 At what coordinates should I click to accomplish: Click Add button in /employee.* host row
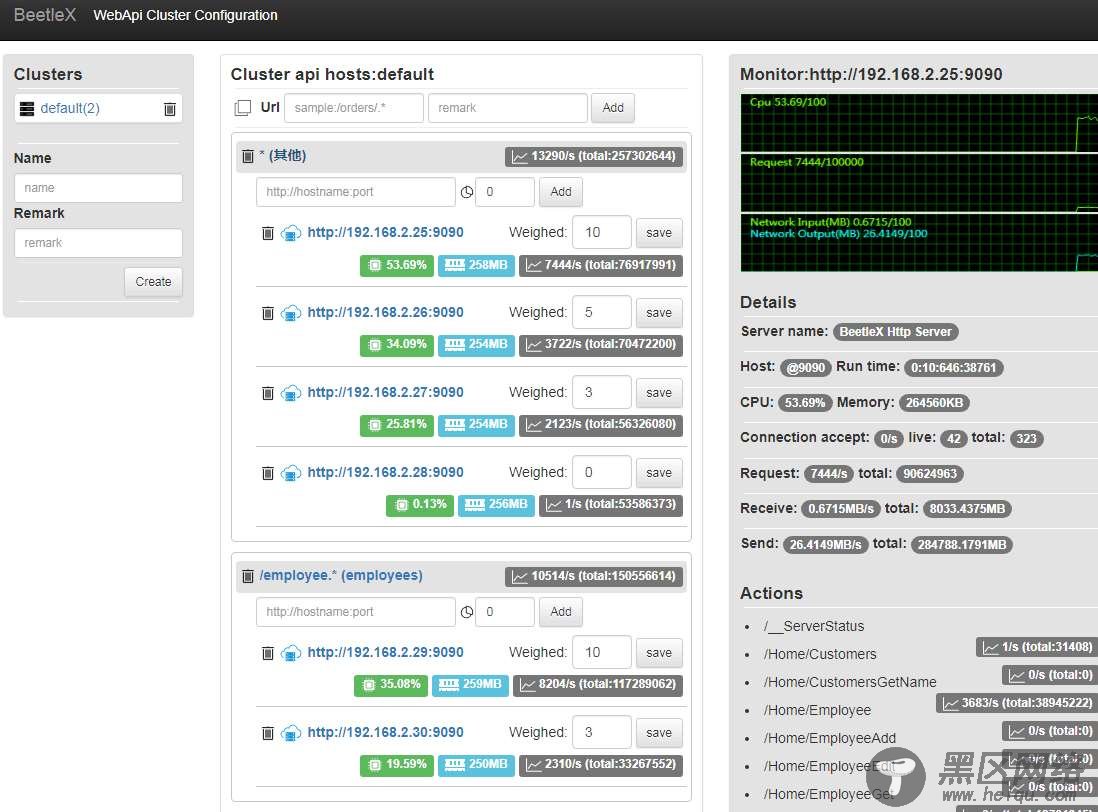tap(561, 612)
